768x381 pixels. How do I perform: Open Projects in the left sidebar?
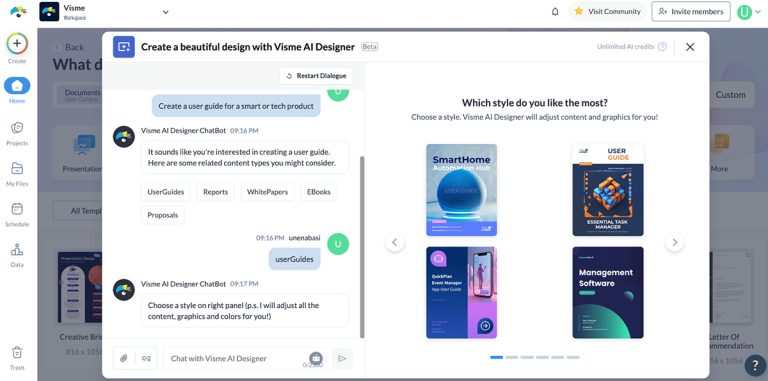point(17,128)
